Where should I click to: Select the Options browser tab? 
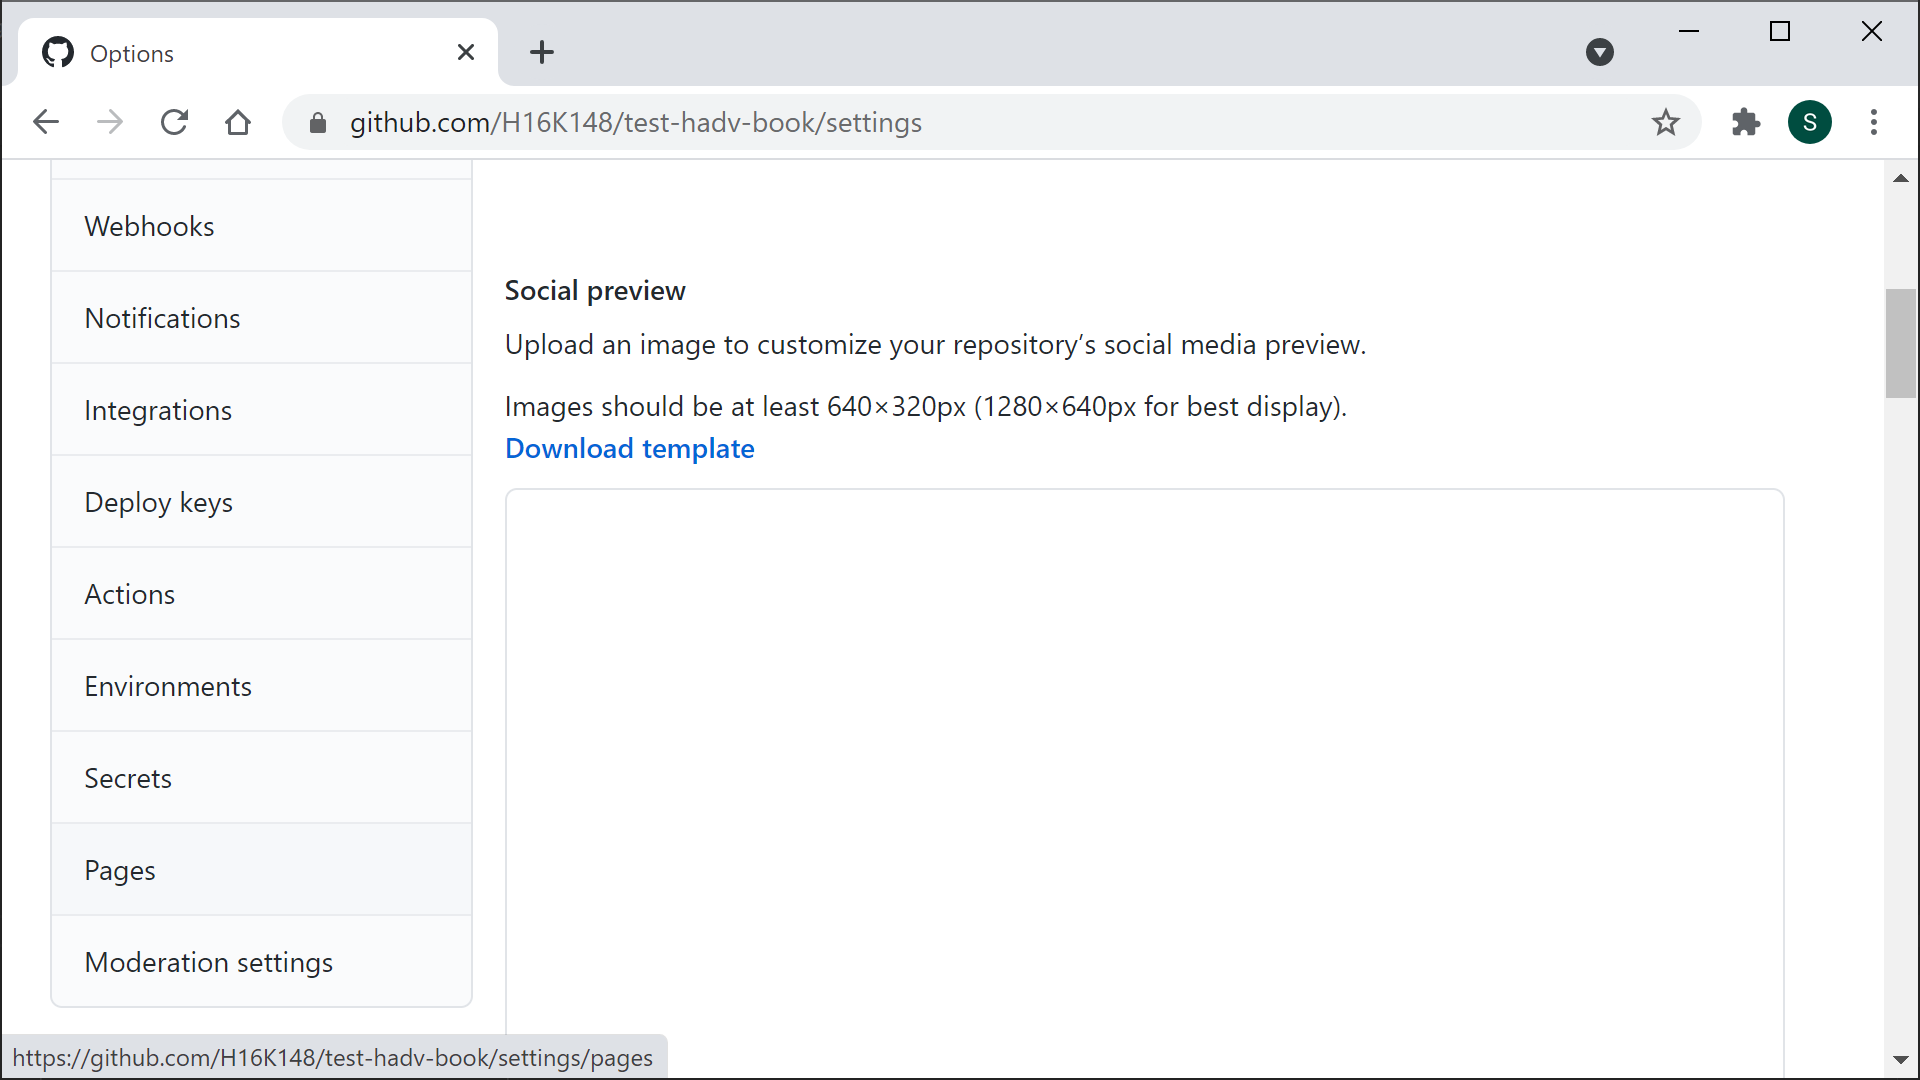point(258,52)
